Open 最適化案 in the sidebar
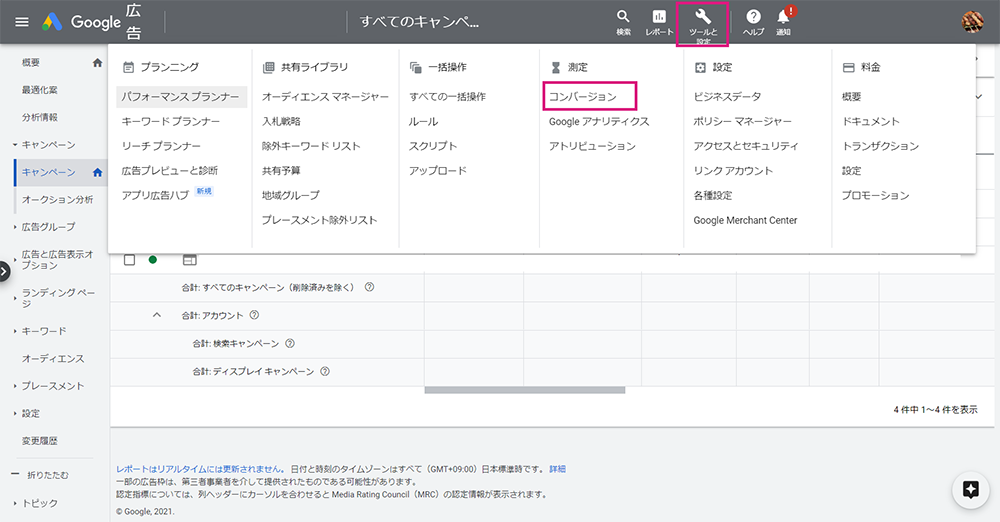Image resolution: width=1000 pixels, height=522 pixels. pyautogui.click(x=40, y=90)
